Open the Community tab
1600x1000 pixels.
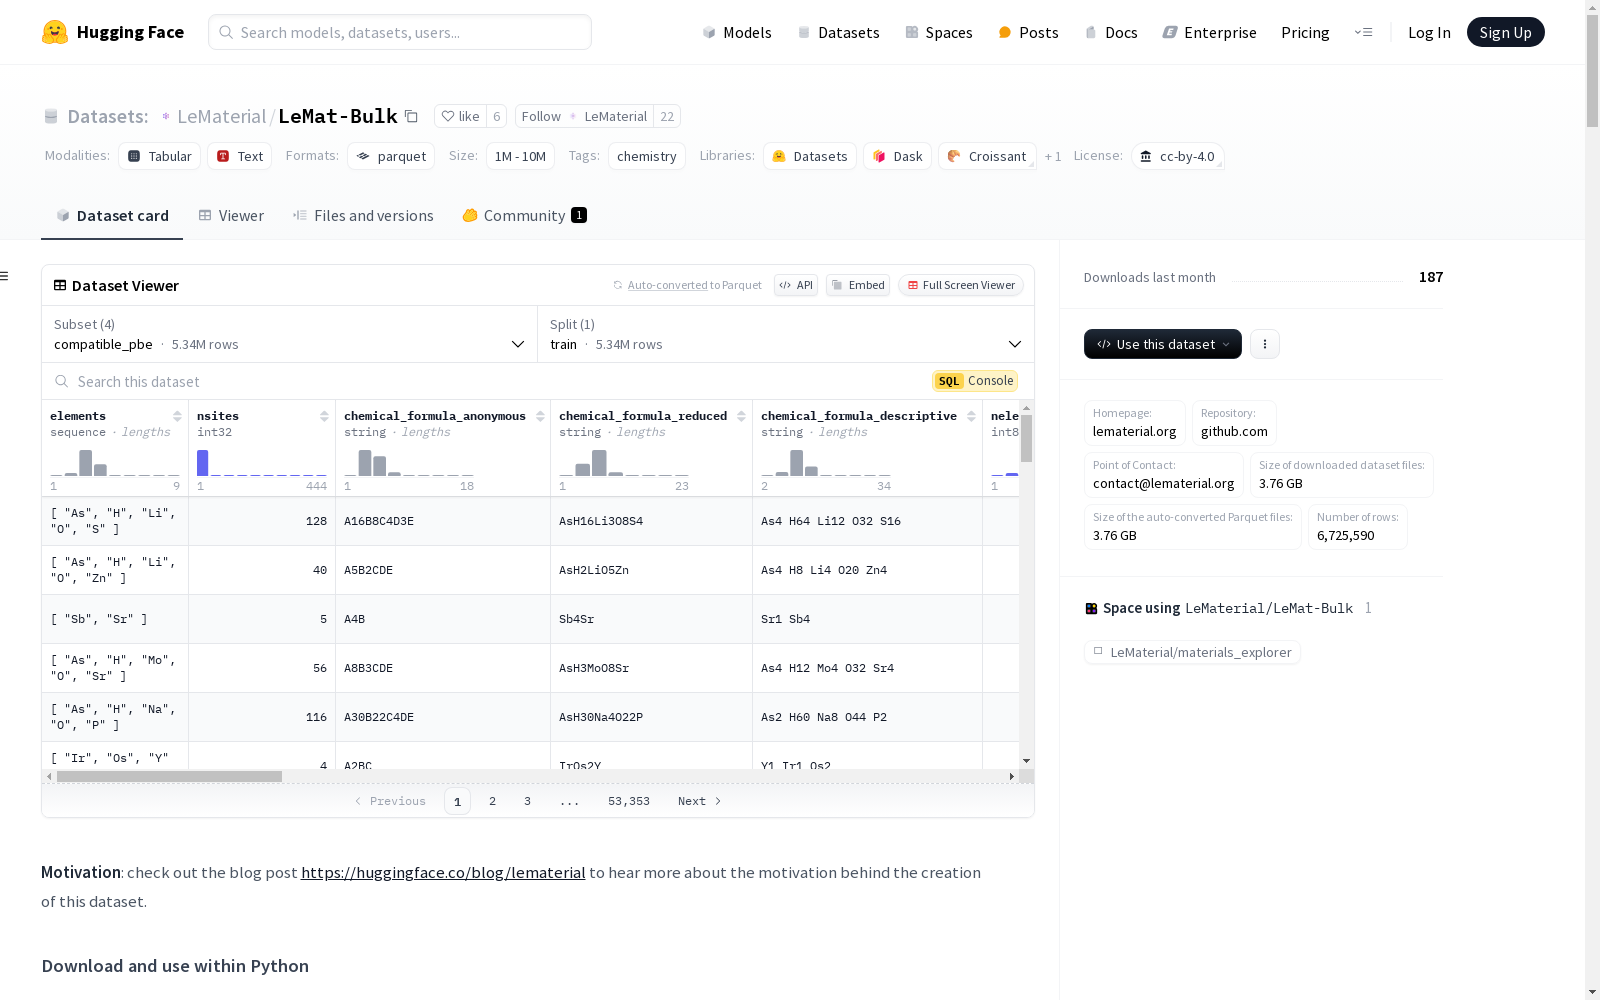tap(524, 215)
